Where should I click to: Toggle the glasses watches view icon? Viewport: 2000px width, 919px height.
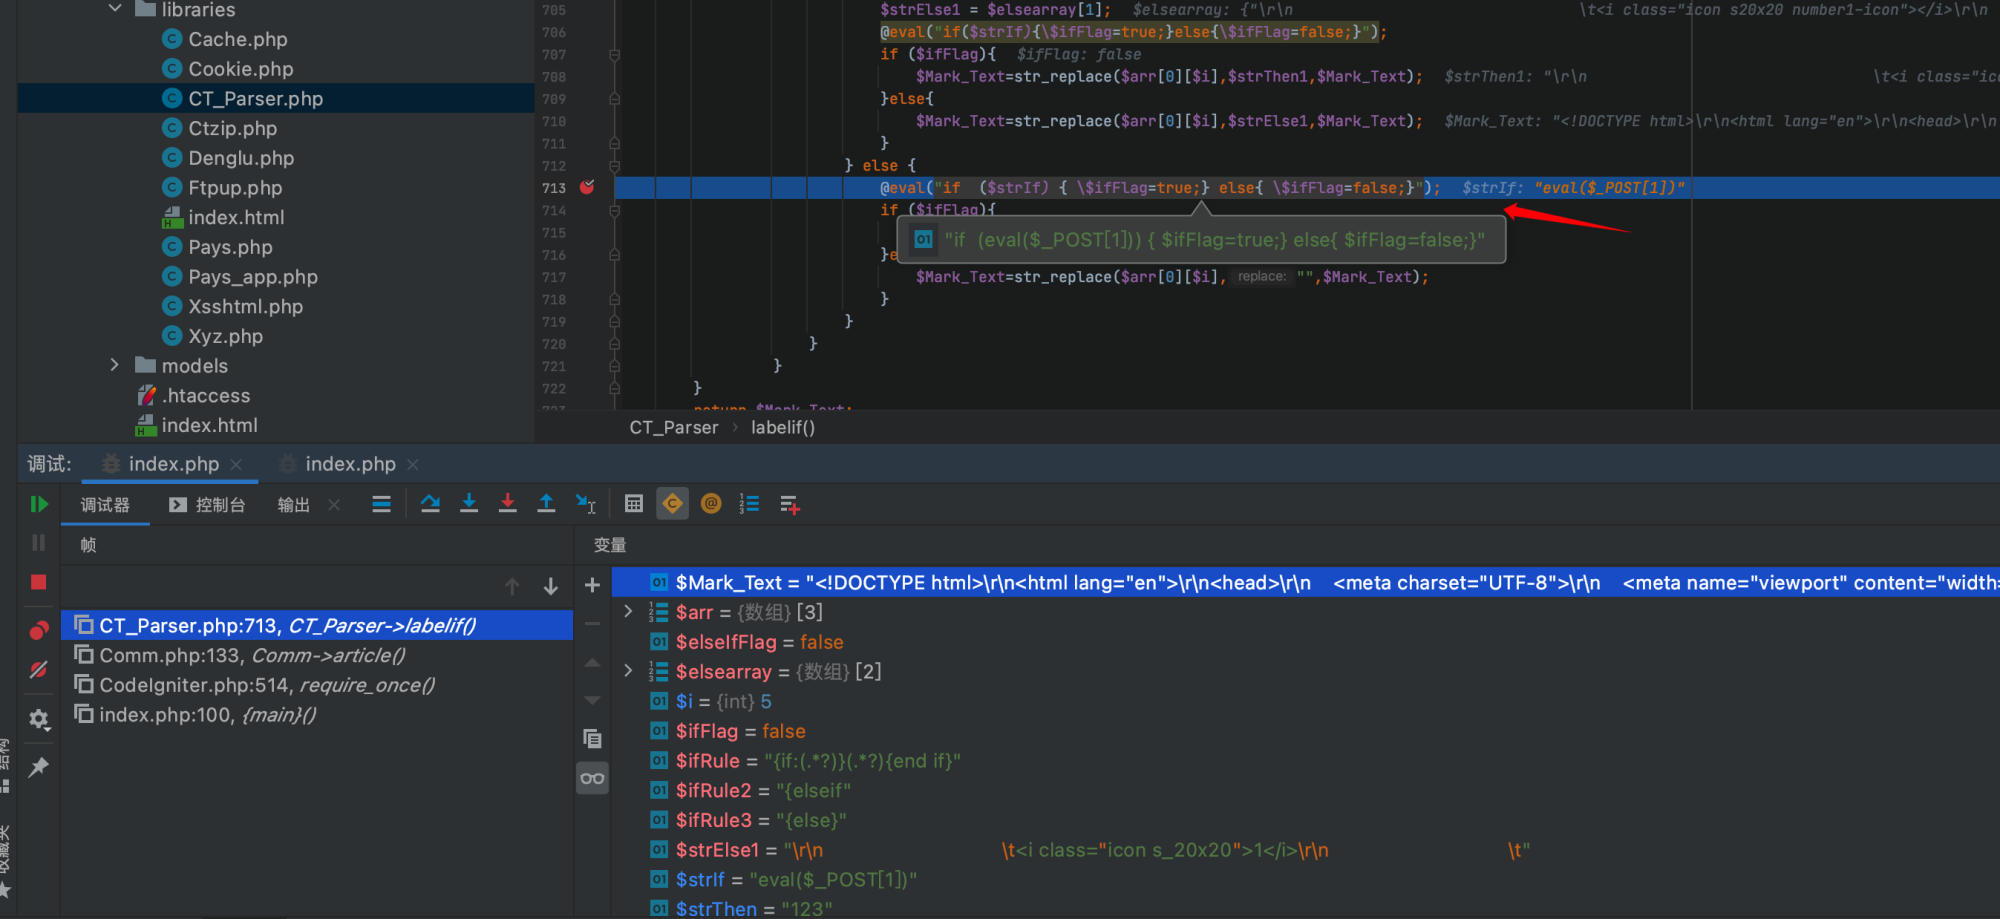click(x=592, y=778)
